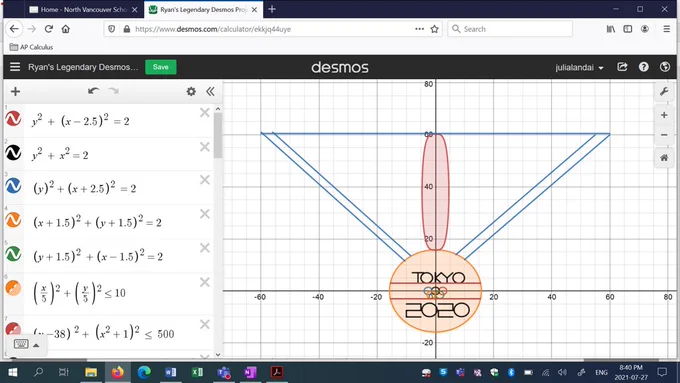Open the language globe icon
680x383 pixels.
point(665,67)
